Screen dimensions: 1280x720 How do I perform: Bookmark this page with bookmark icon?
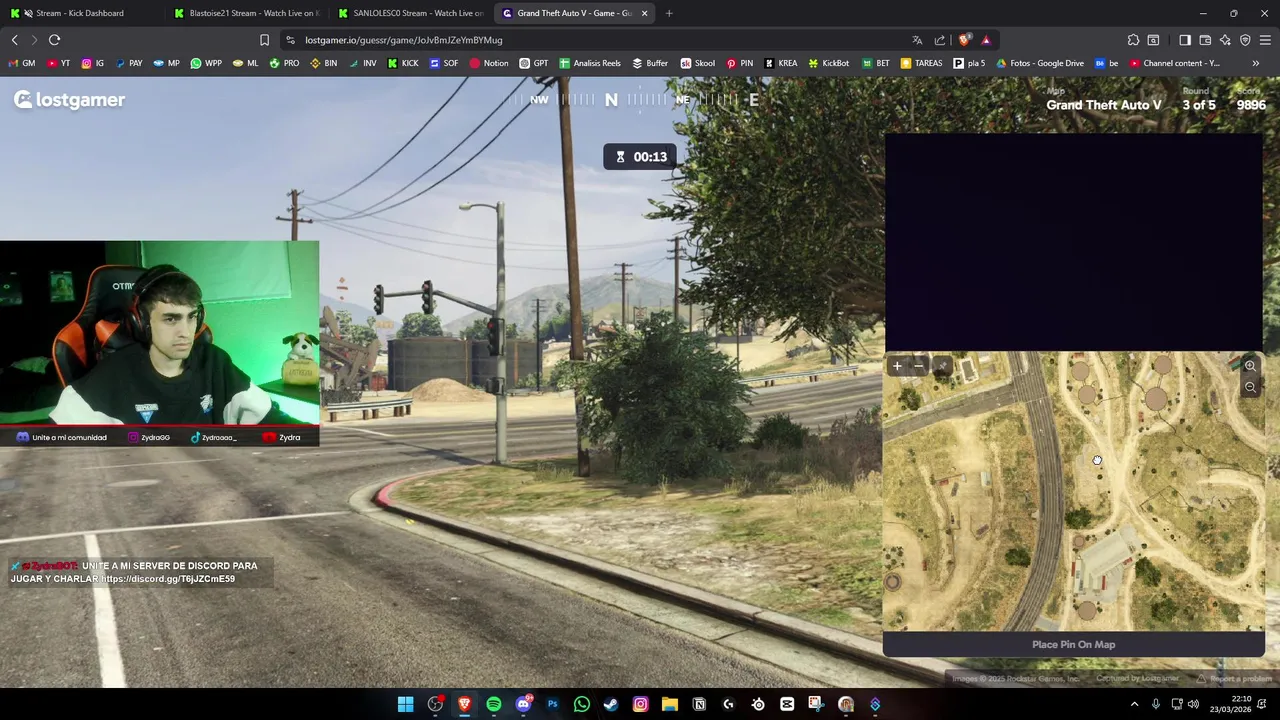(264, 40)
